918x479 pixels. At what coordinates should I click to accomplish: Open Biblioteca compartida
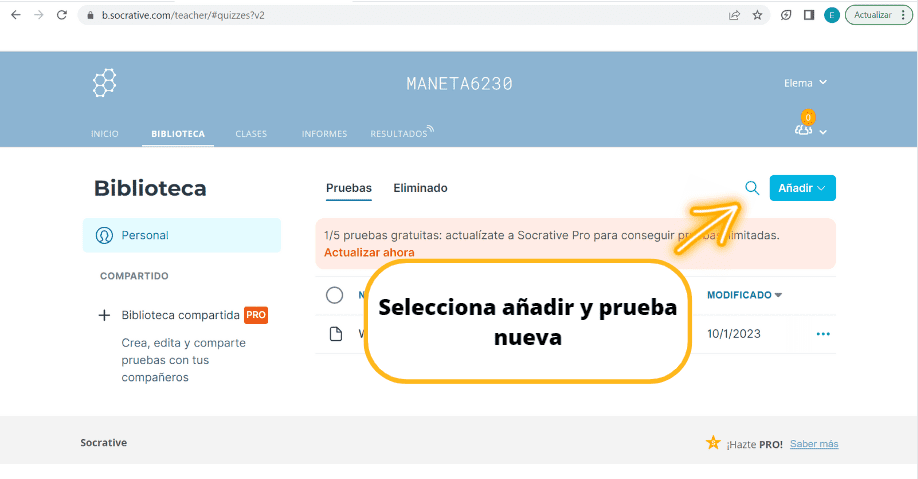pos(180,315)
